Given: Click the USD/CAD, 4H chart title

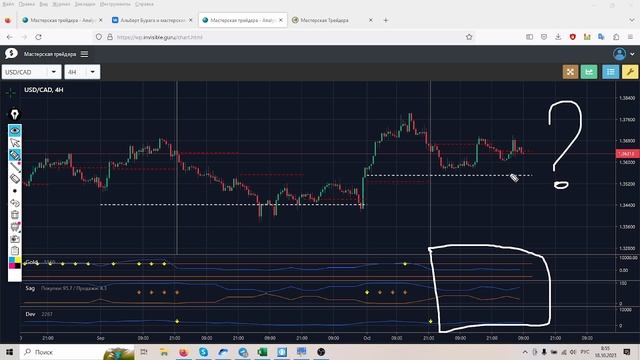Looking at the screenshot, I should coord(44,90).
